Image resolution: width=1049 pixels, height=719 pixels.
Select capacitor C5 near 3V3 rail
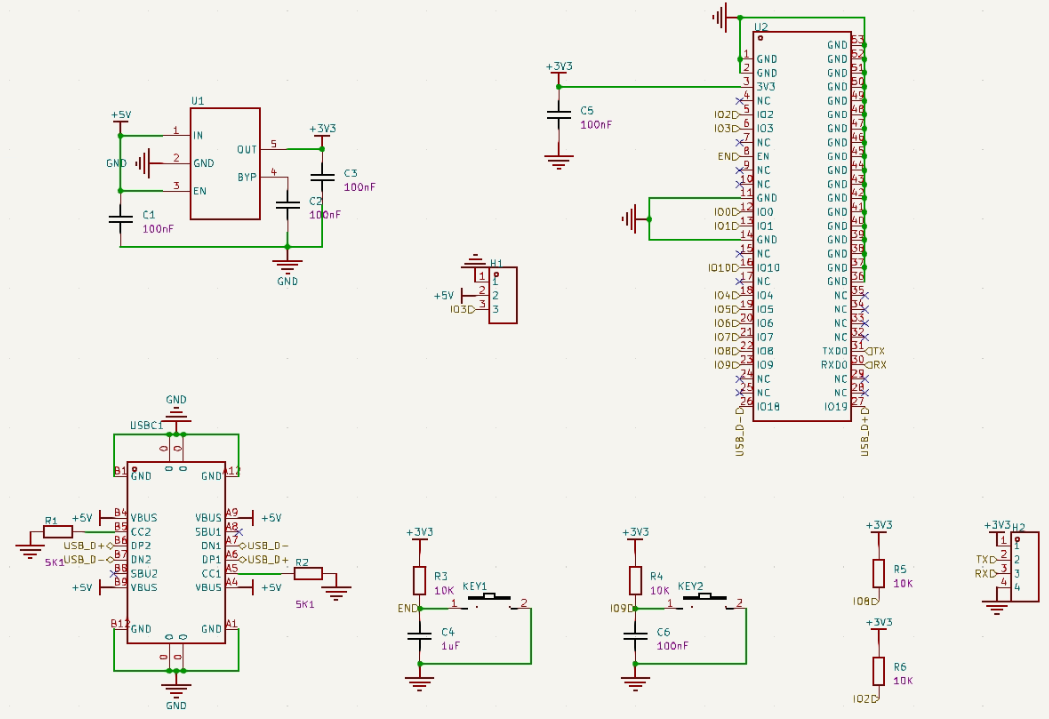pyautogui.click(x=559, y=115)
